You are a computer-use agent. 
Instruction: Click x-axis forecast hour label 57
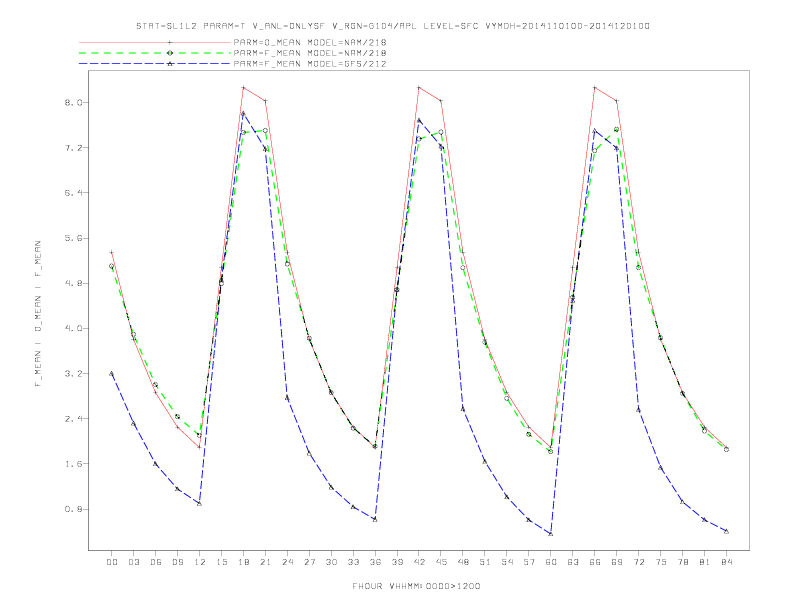[x=529, y=562]
